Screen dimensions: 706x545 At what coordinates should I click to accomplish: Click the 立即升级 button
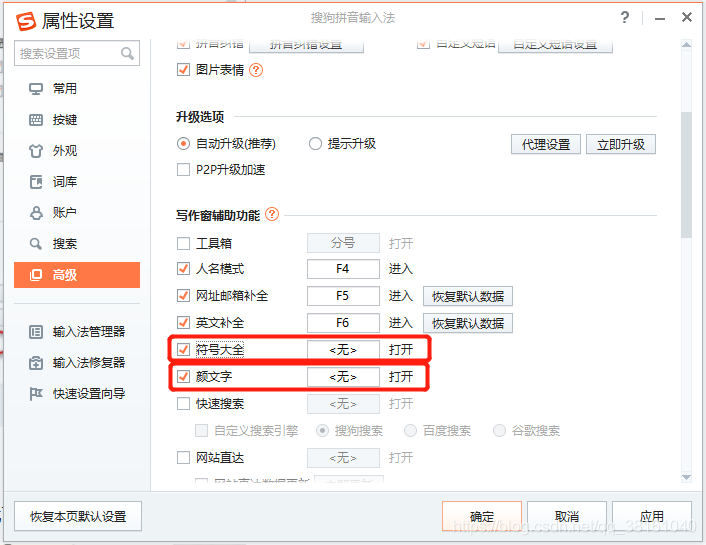click(621, 145)
